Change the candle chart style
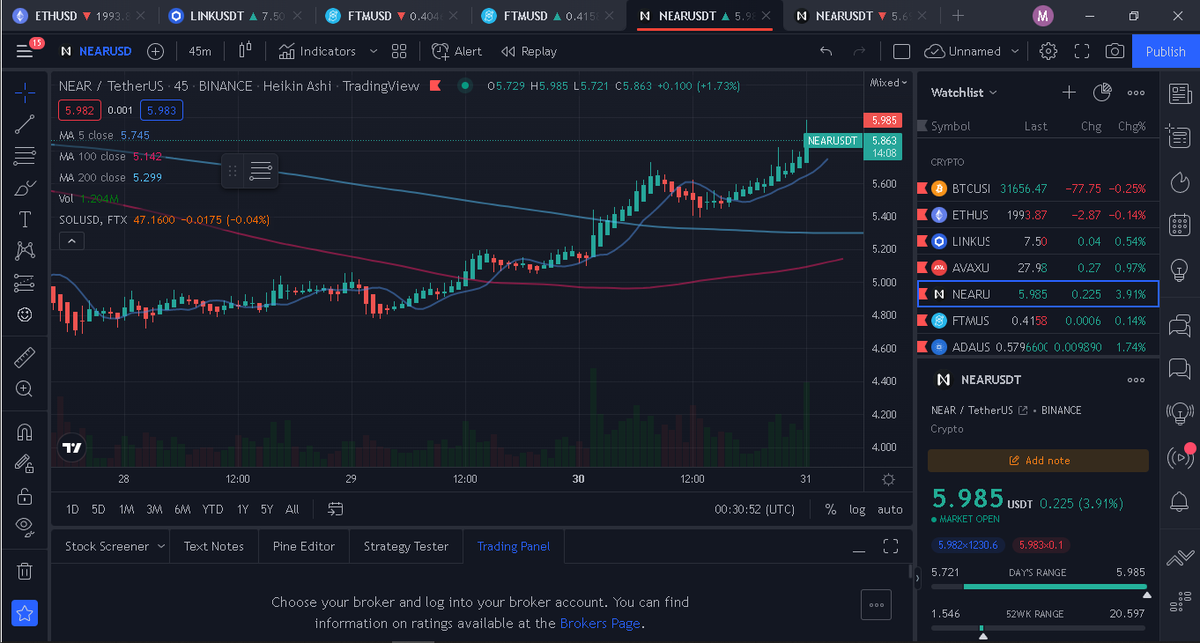The image size is (1200, 643). (244, 51)
